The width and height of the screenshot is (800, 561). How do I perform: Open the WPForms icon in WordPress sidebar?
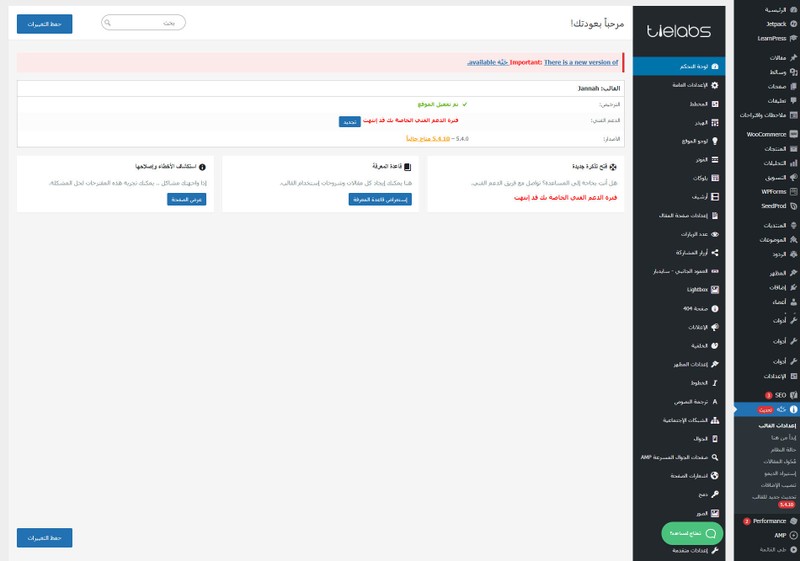click(x=793, y=192)
